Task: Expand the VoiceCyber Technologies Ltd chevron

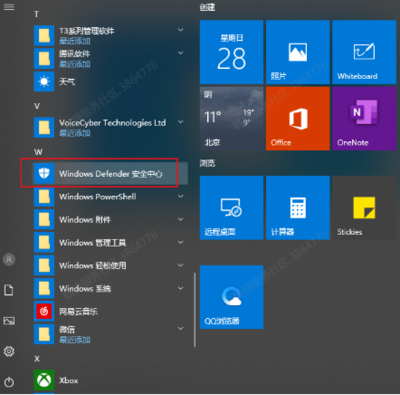Action: coord(180,122)
